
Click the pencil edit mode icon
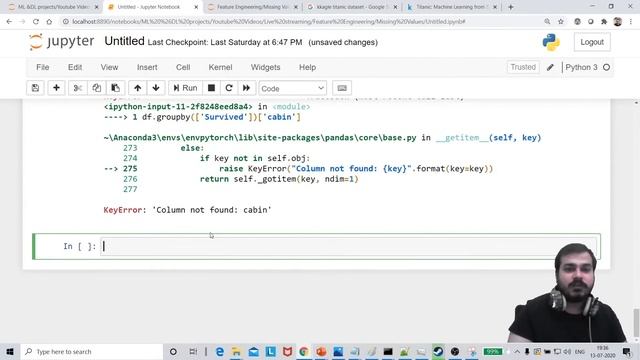point(550,67)
